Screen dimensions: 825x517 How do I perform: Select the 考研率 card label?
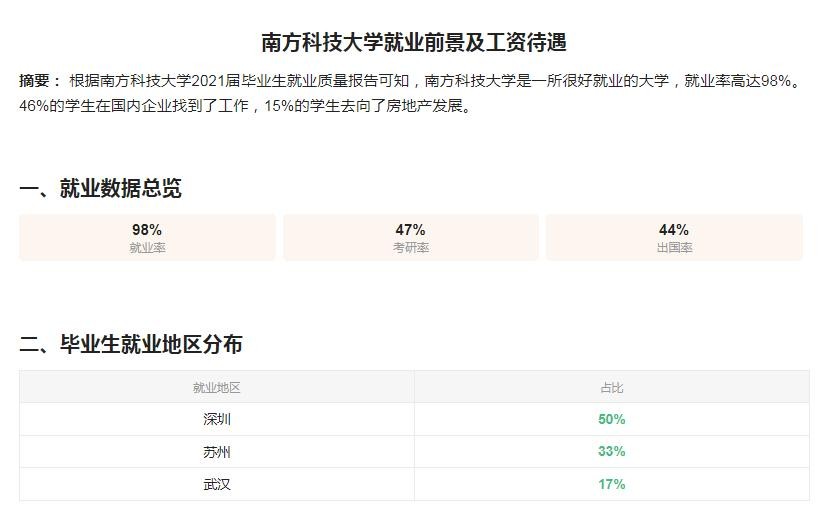(410, 248)
